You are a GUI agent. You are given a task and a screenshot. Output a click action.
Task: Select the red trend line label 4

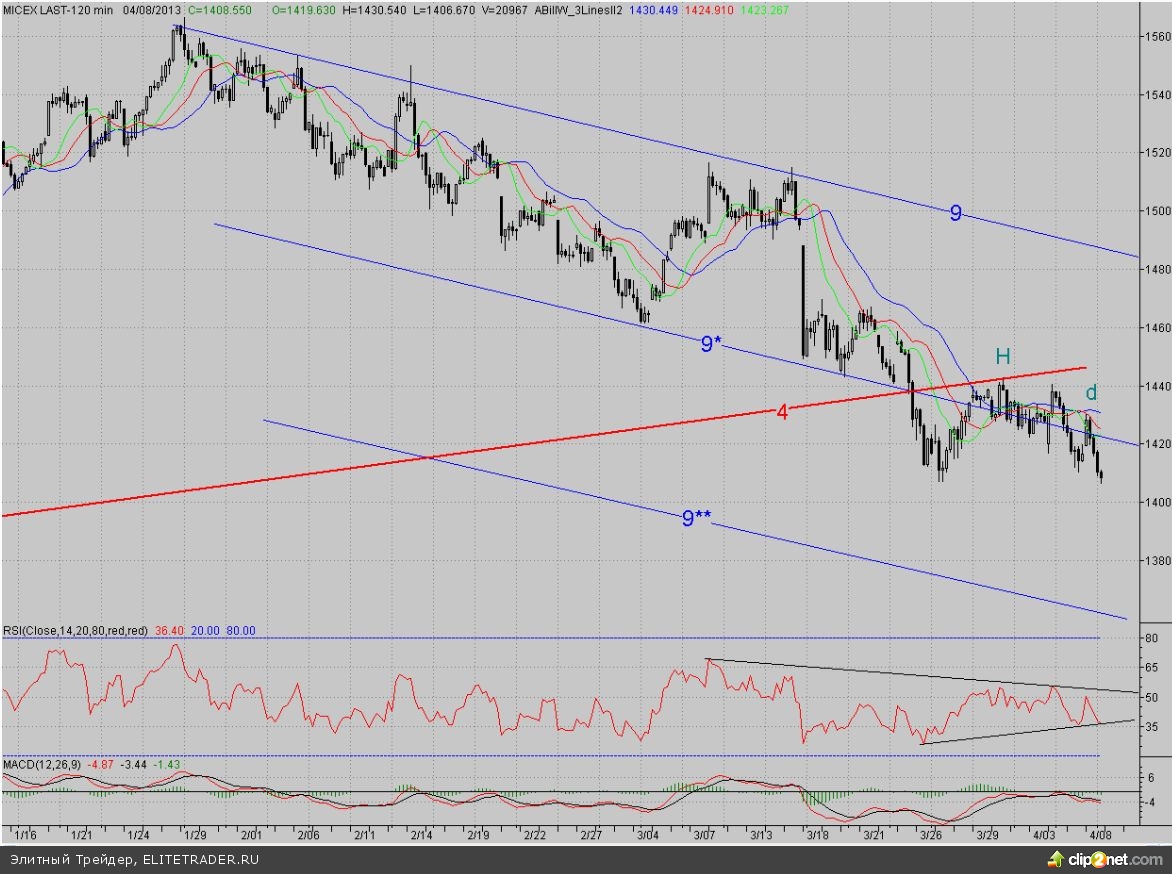point(783,412)
